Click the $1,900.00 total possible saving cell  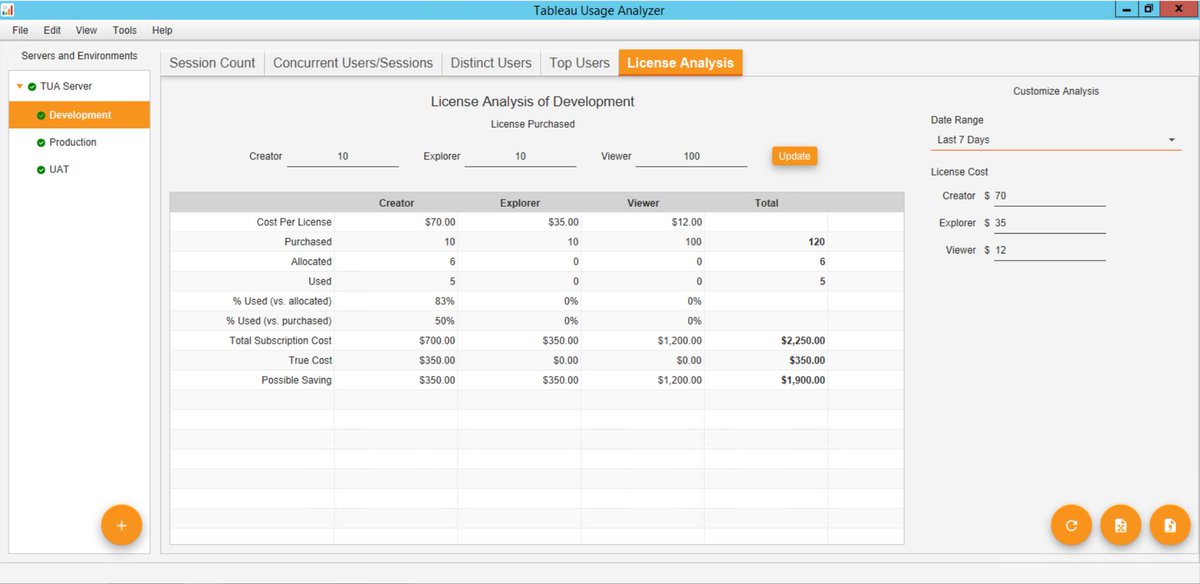coord(766,380)
